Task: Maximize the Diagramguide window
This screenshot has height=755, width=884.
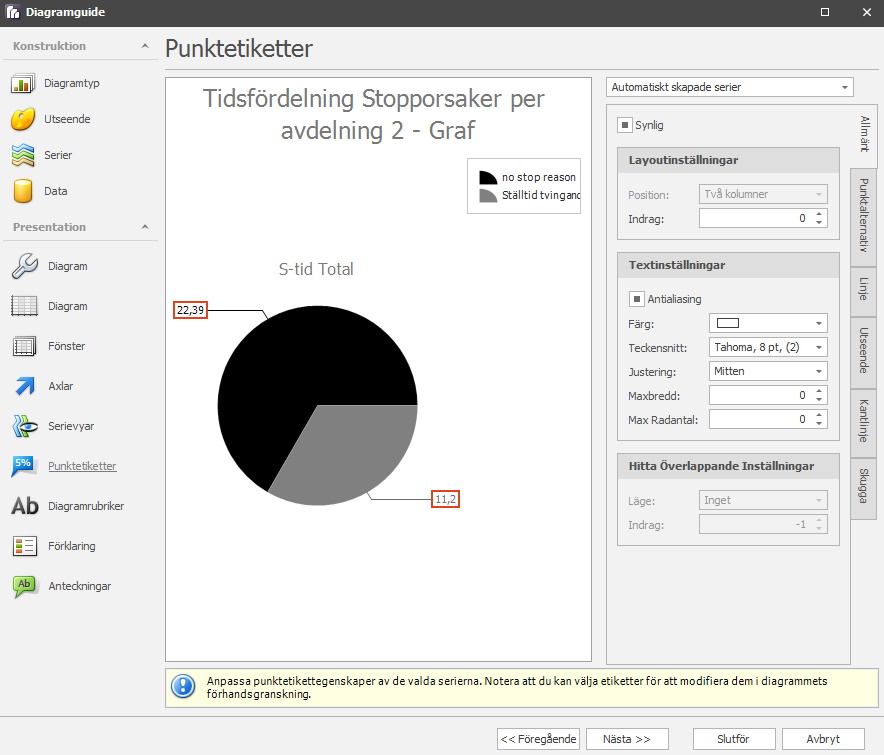Action: (x=825, y=12)
